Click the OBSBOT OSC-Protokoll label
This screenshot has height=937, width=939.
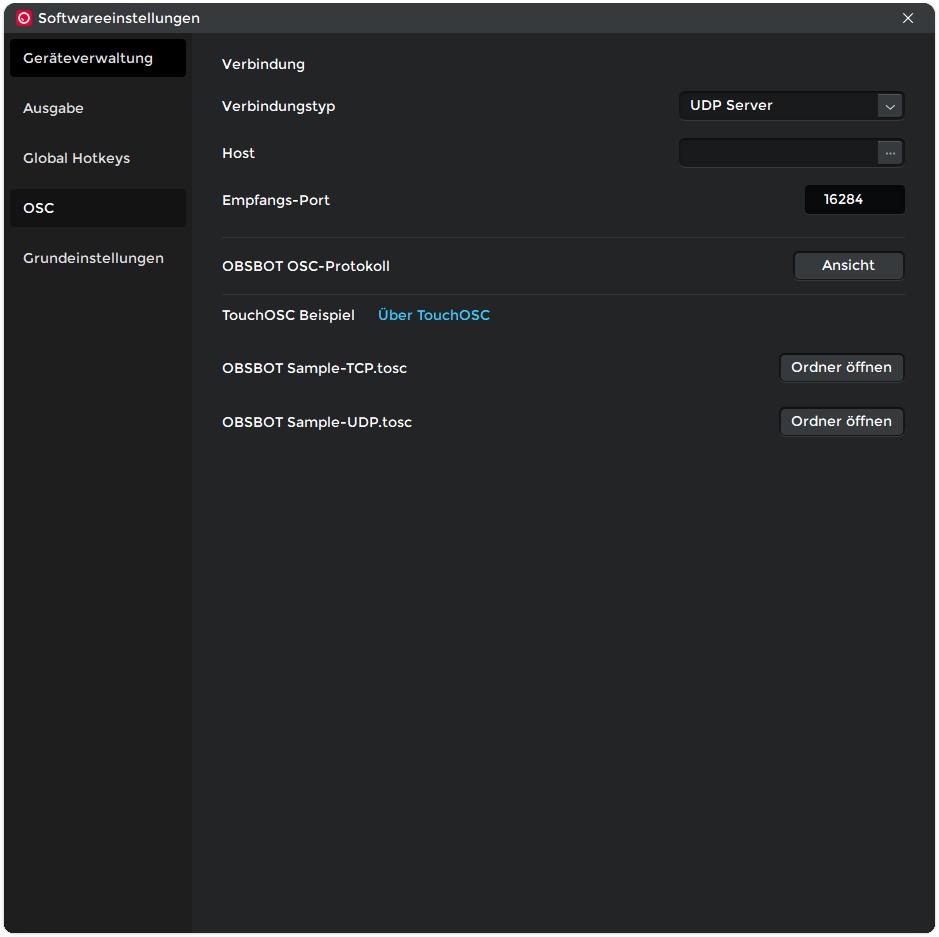coord(306,266)
